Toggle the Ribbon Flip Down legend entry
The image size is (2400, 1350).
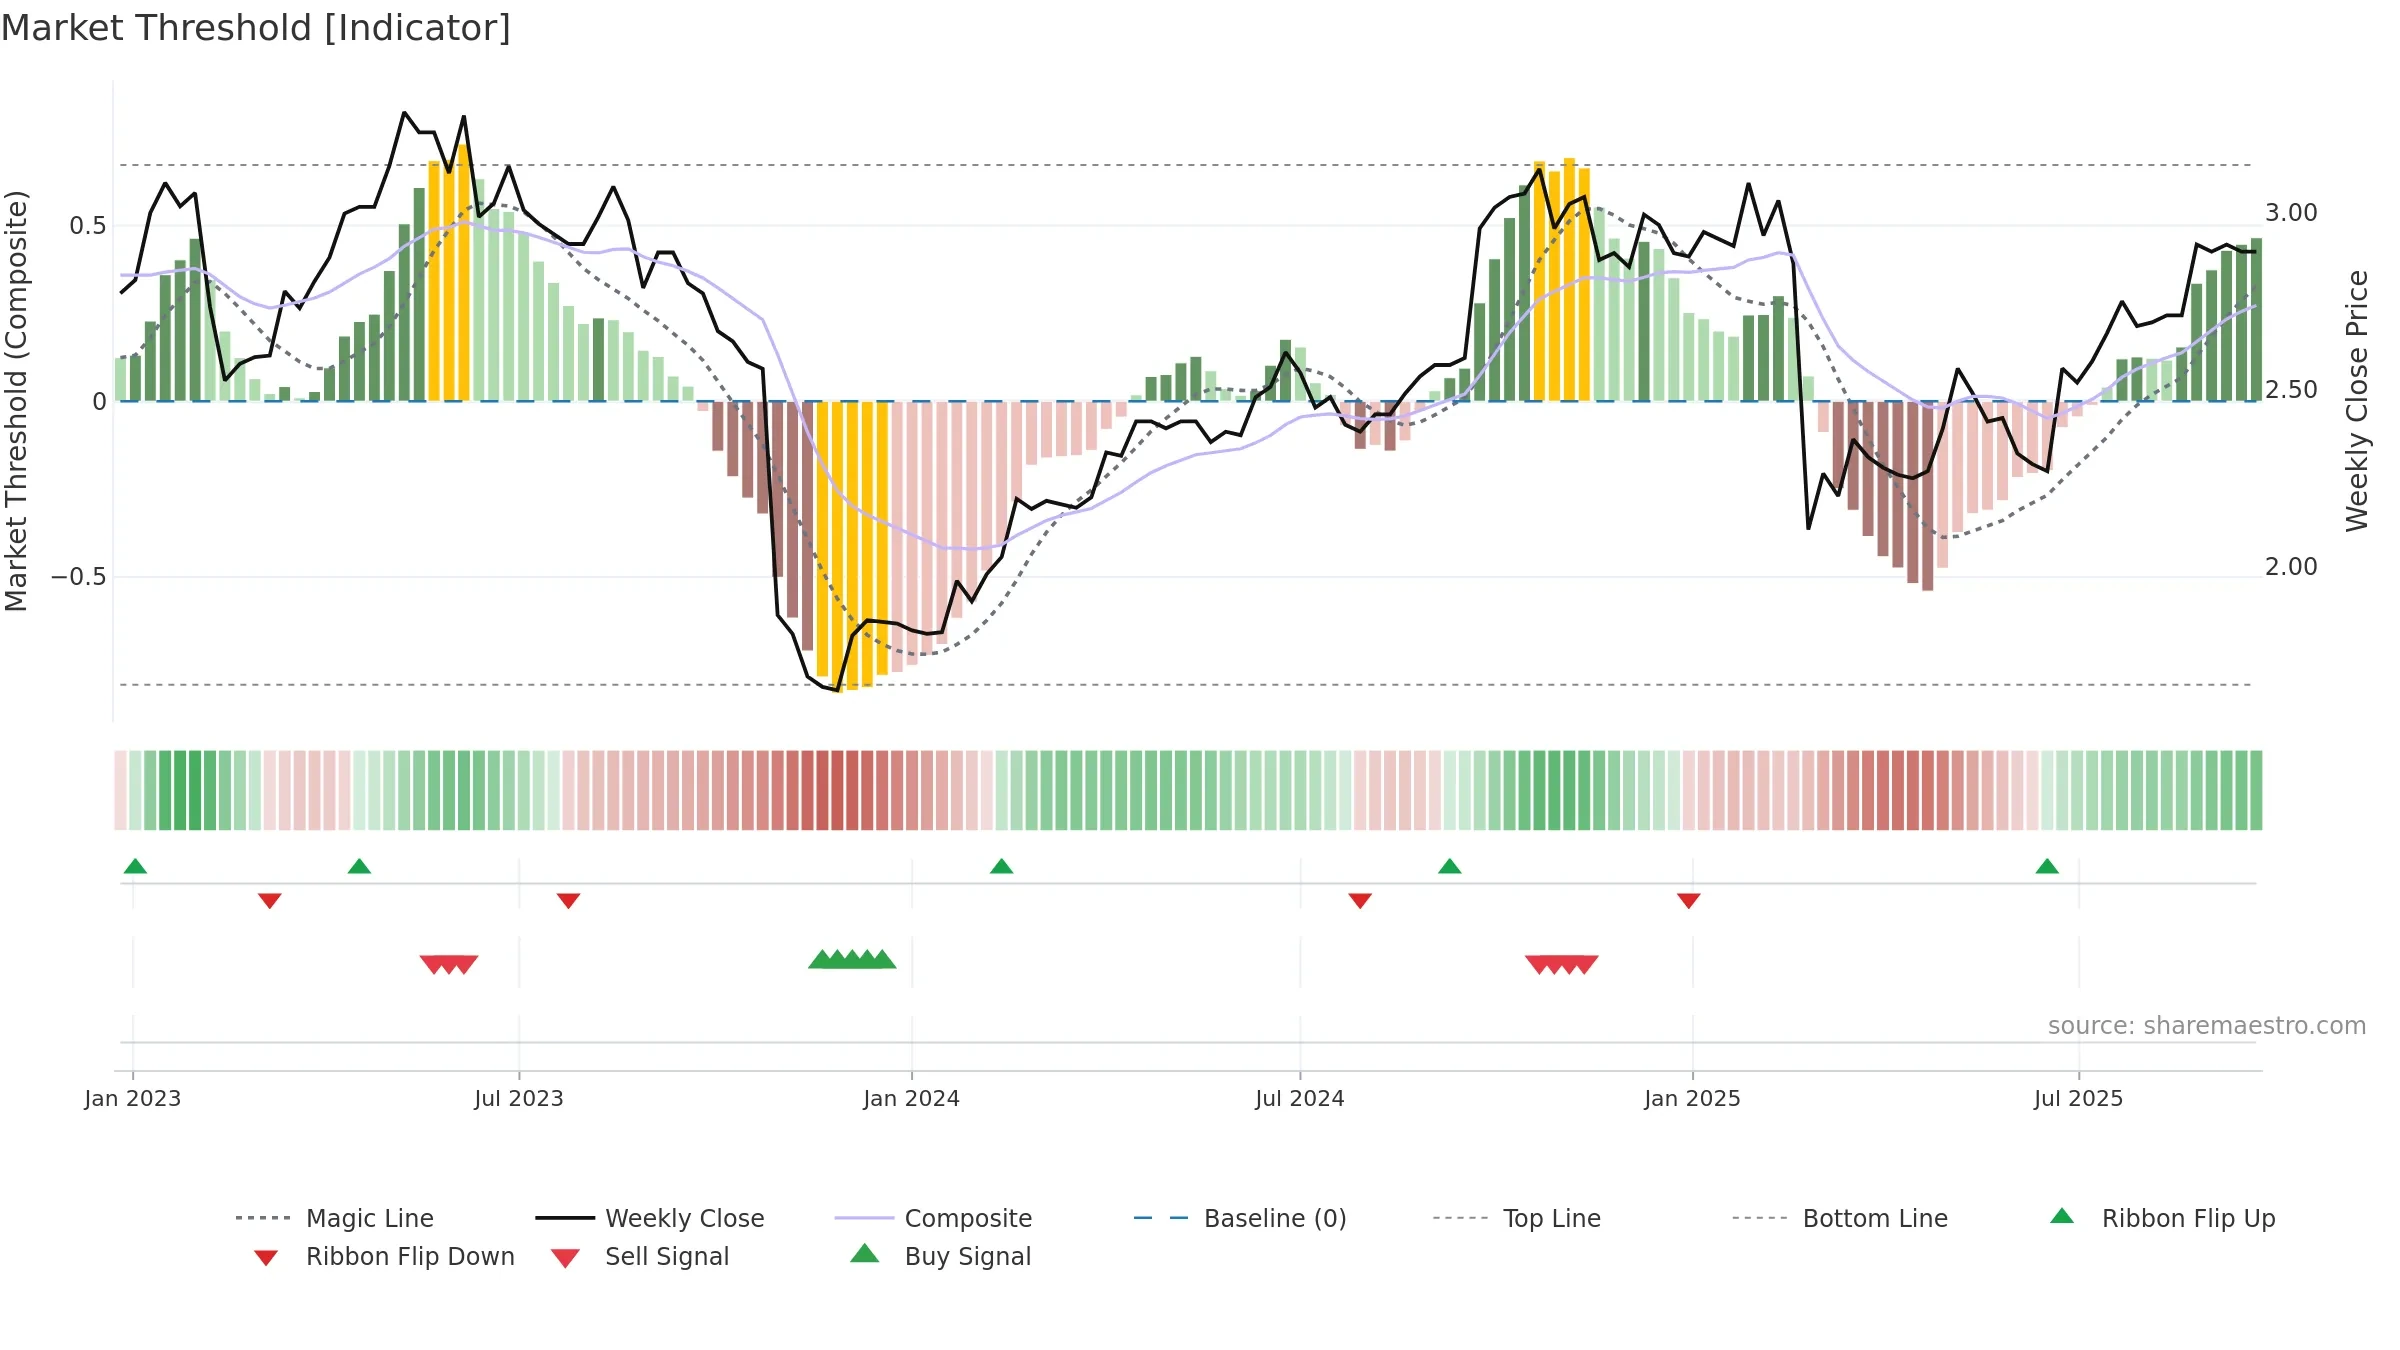point(383,1256)
